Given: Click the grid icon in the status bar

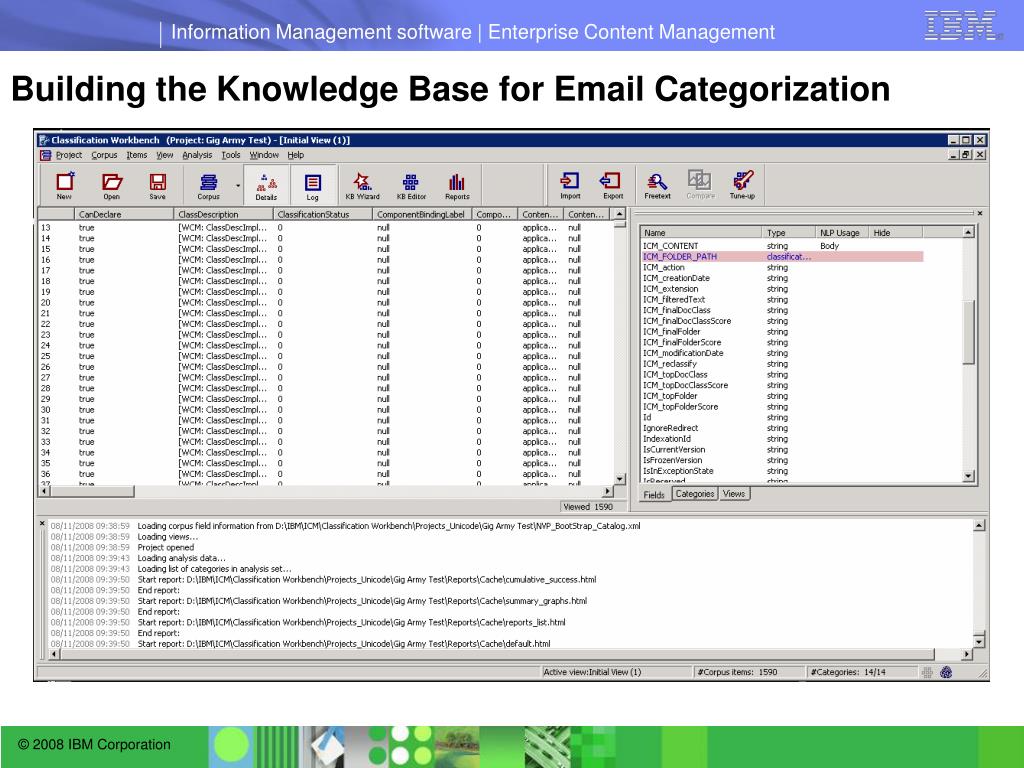Looking at the screenshot, I should pyautogui.click(x=927, y=672).
